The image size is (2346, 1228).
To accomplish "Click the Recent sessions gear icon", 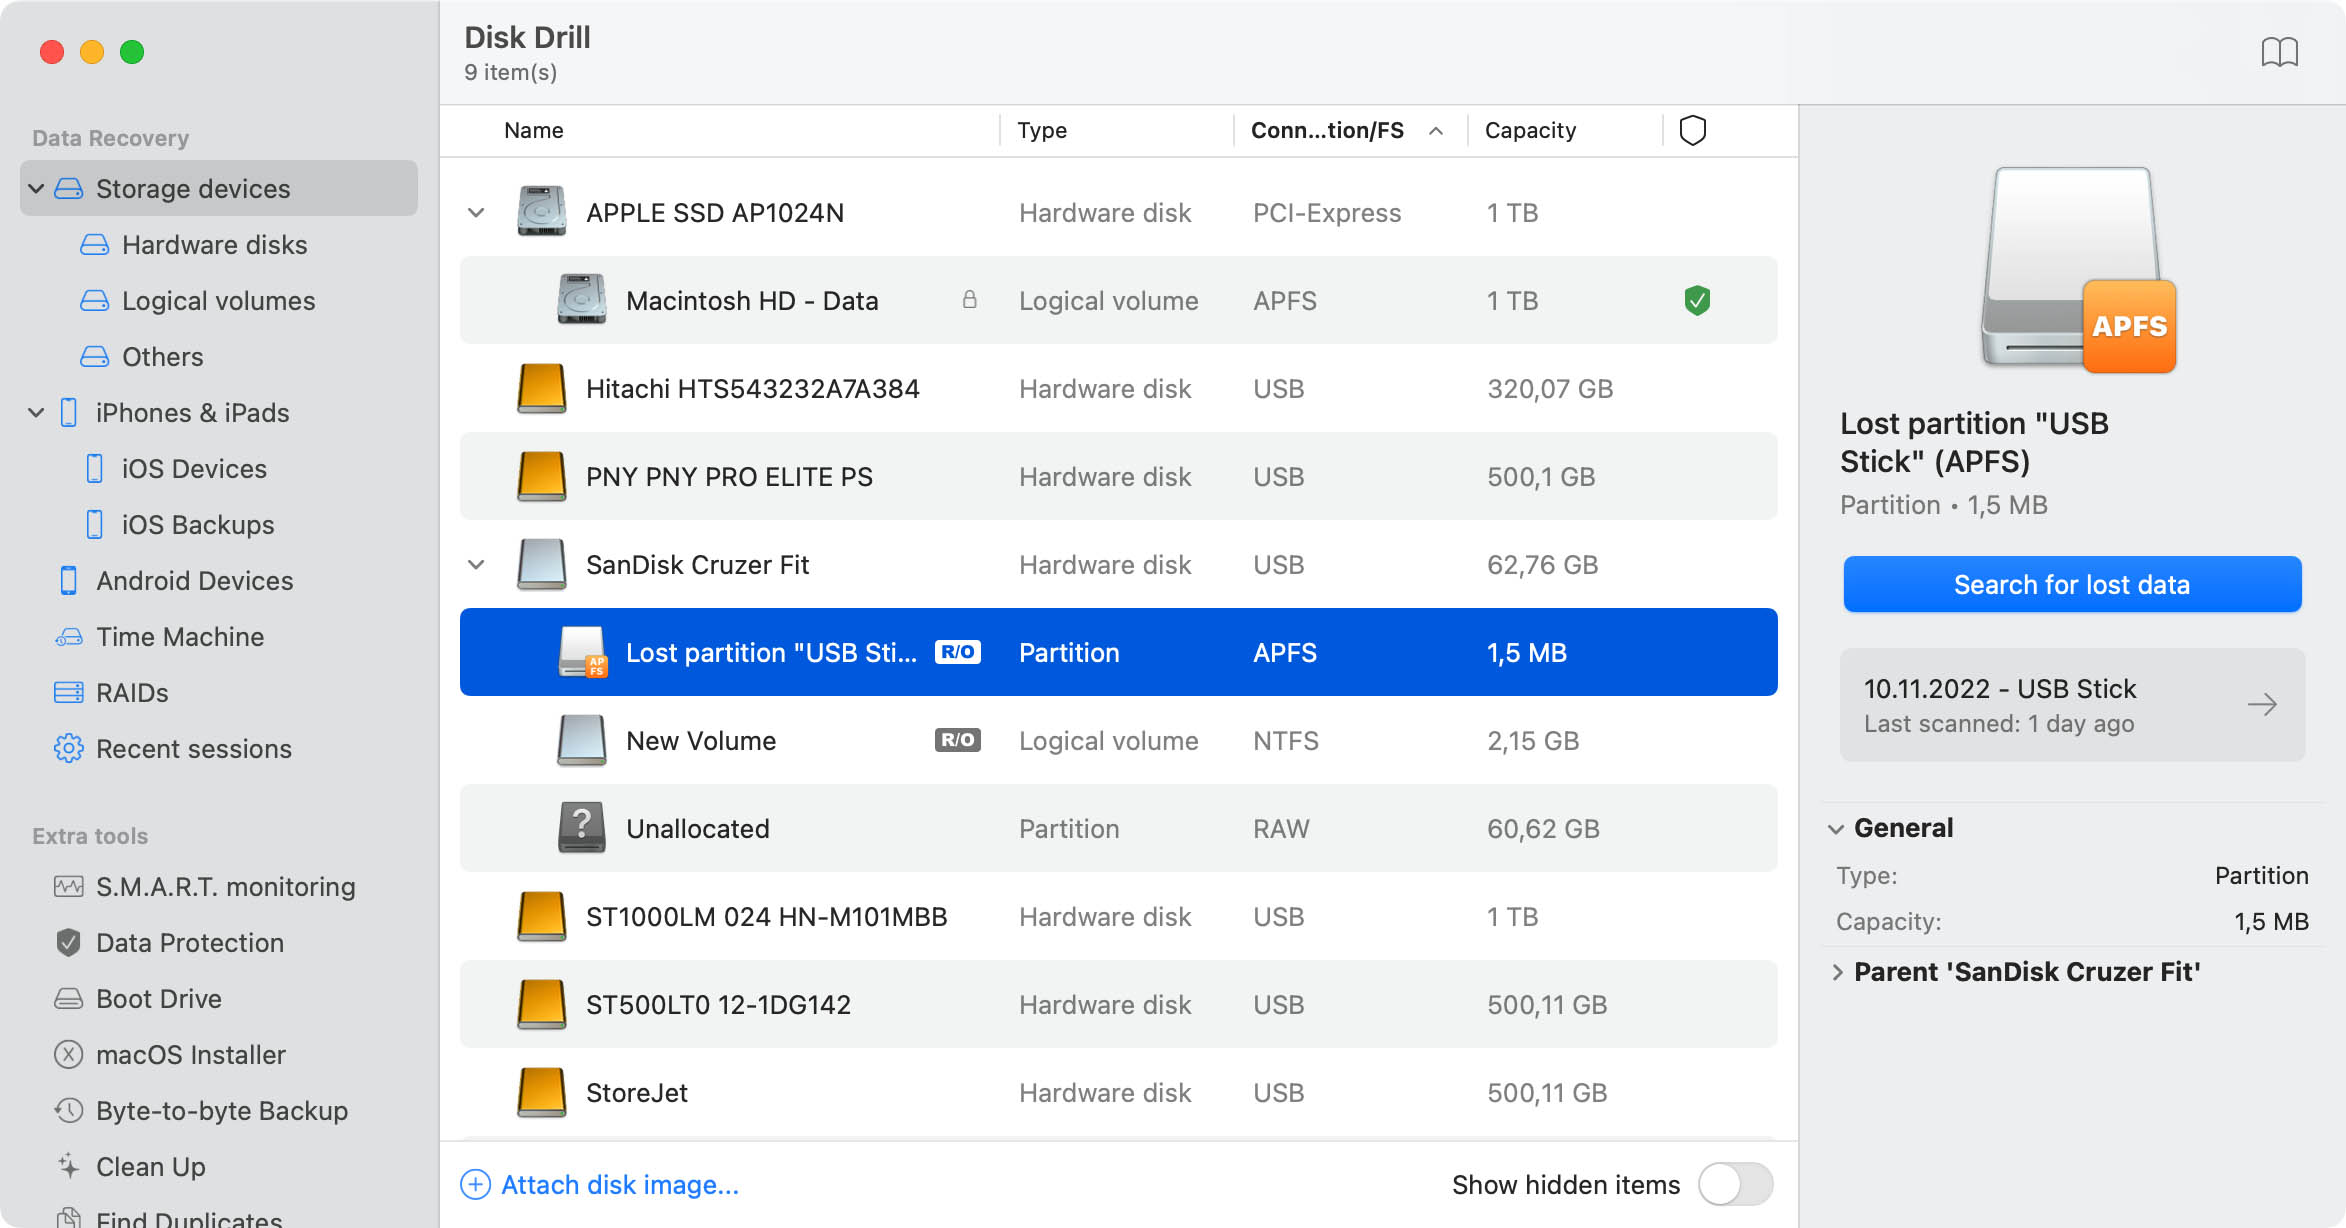I will point(68,749).
